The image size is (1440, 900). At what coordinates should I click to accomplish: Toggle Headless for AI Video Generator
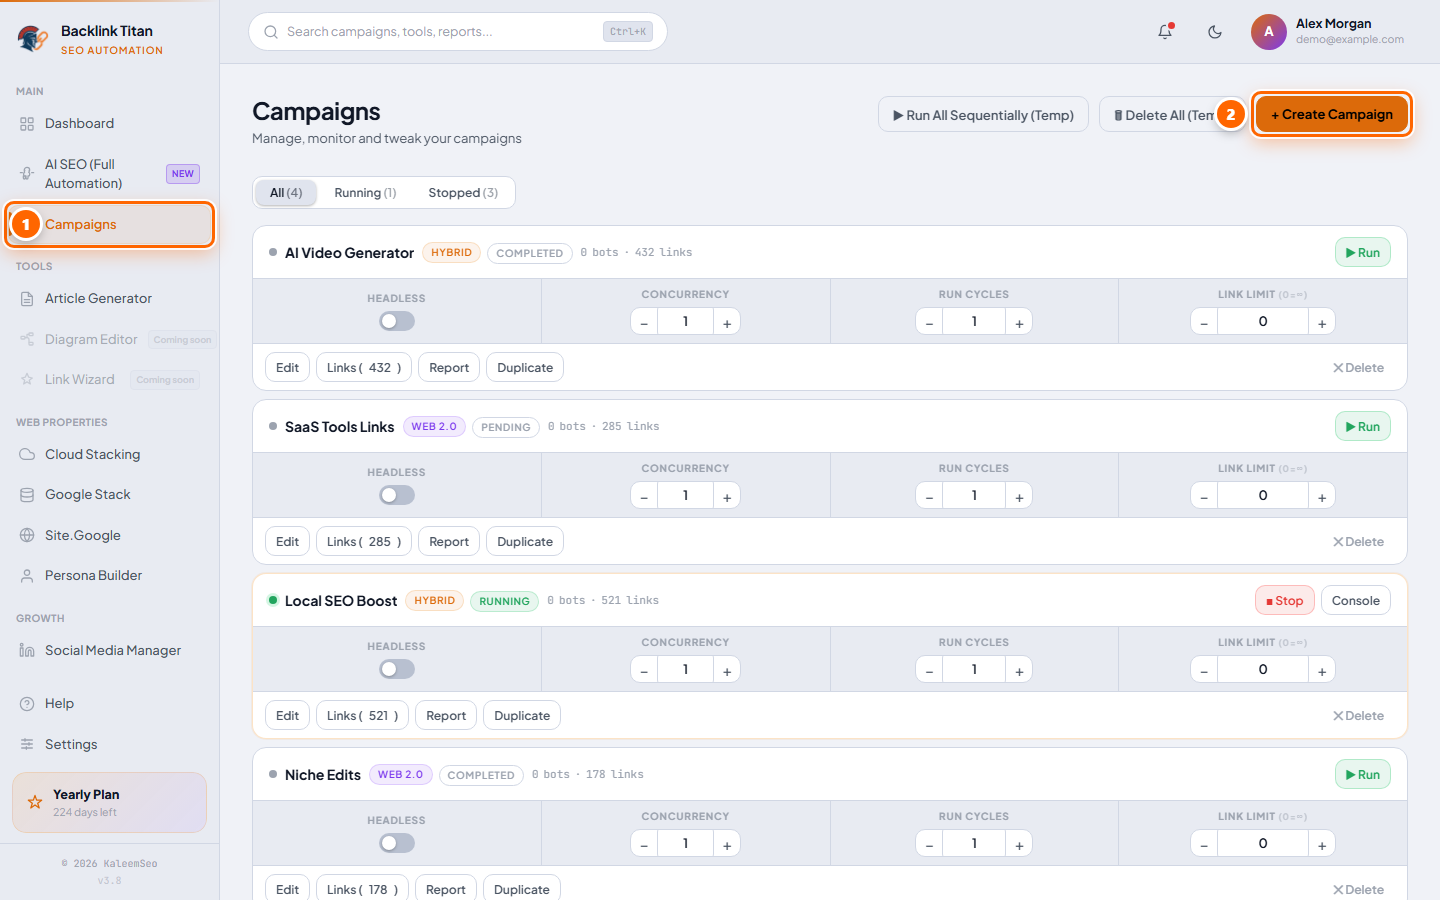(397, 321)
